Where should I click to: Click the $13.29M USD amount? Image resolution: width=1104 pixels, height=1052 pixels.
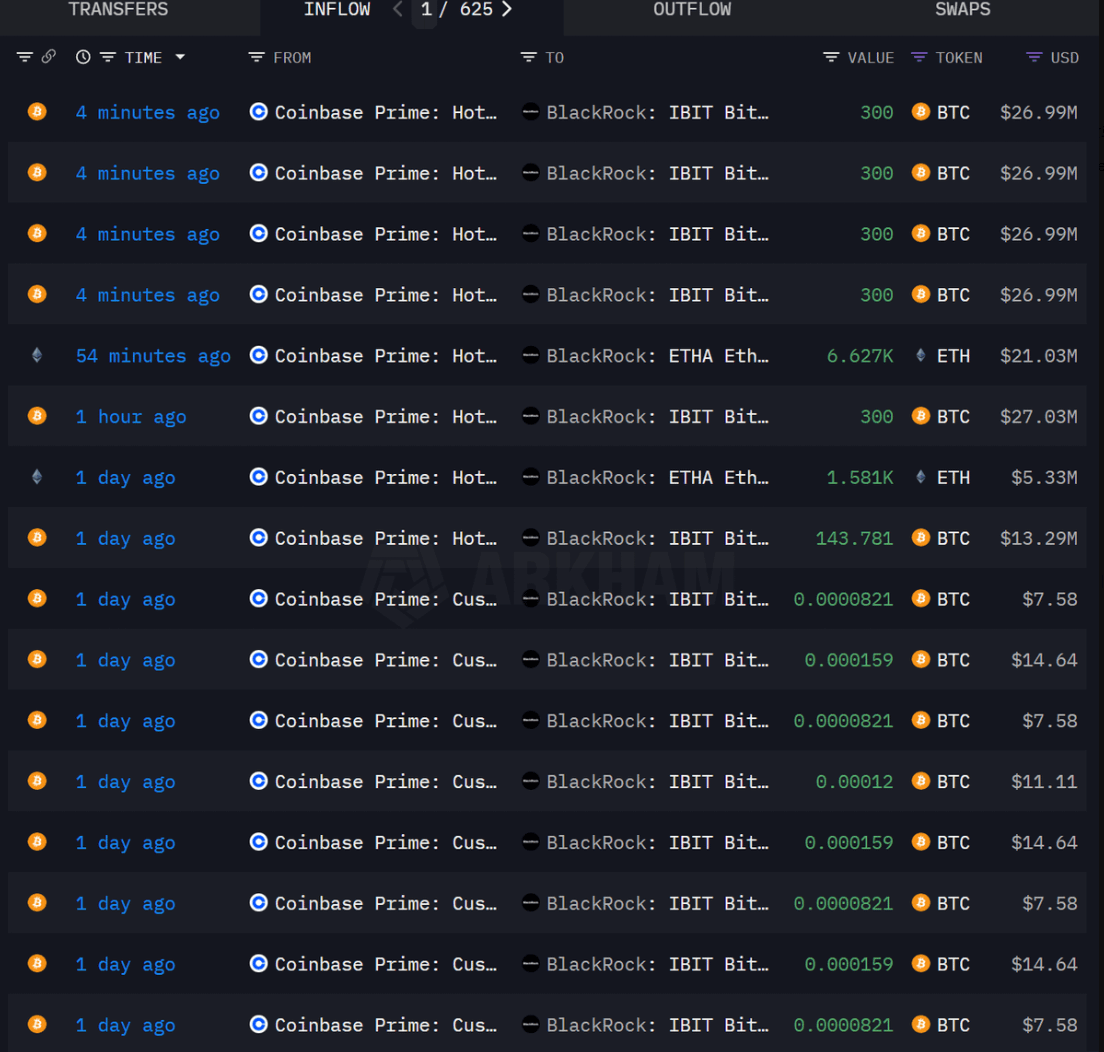point(1039,539)
